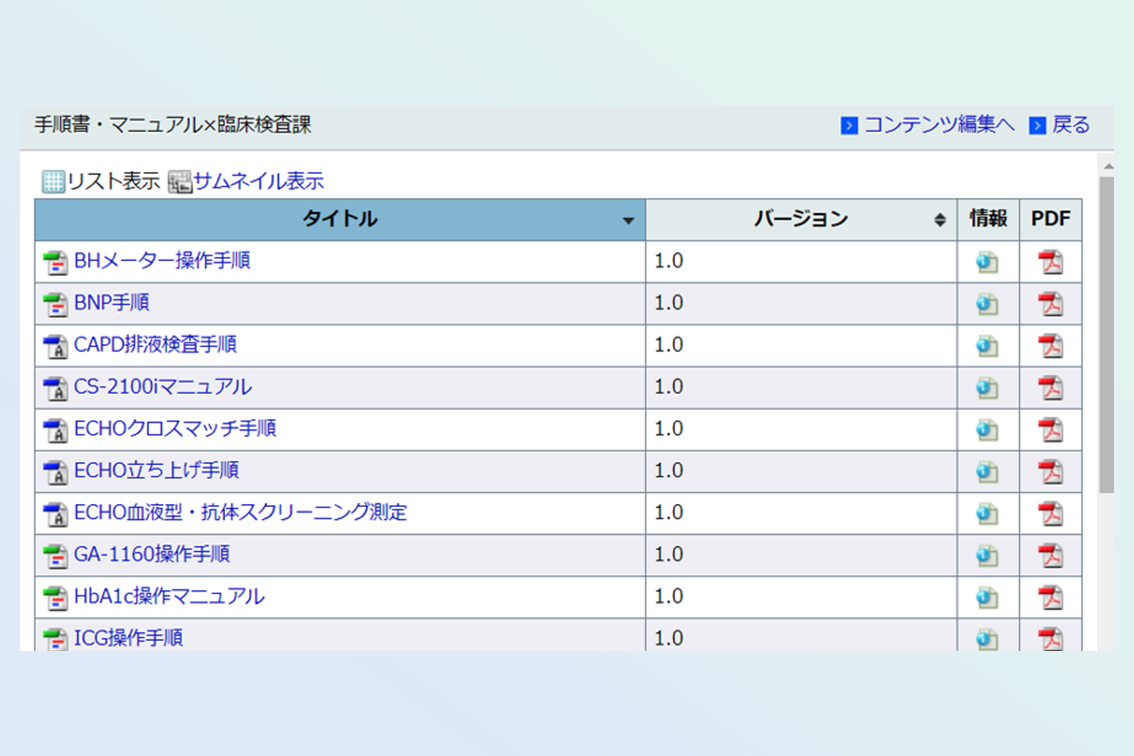Screen dimensions: 1134x756
Task: Switch to リスト表示 list view
Action: coord(101,181)
